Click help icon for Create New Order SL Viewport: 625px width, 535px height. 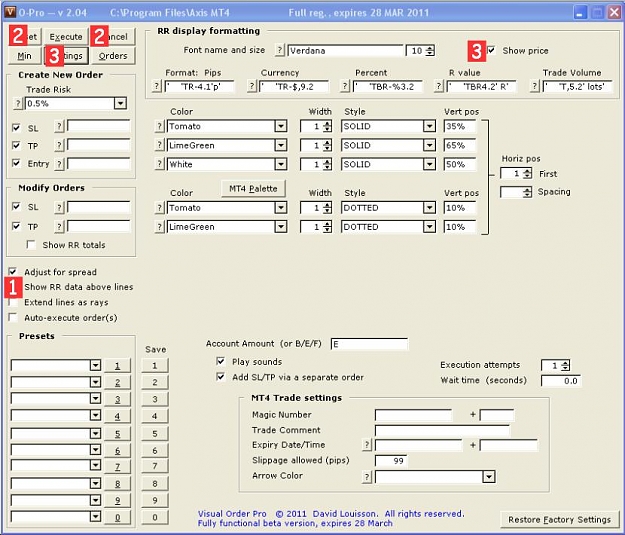(59, 127)
